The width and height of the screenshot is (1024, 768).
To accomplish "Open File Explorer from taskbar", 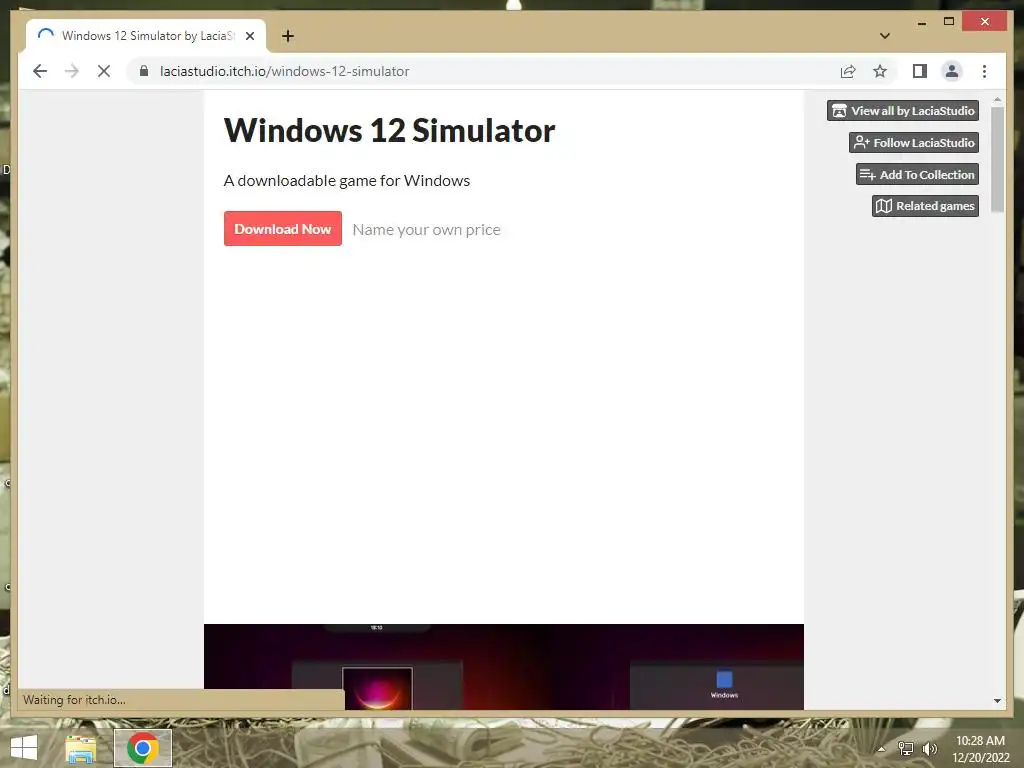I will point(81,748).
